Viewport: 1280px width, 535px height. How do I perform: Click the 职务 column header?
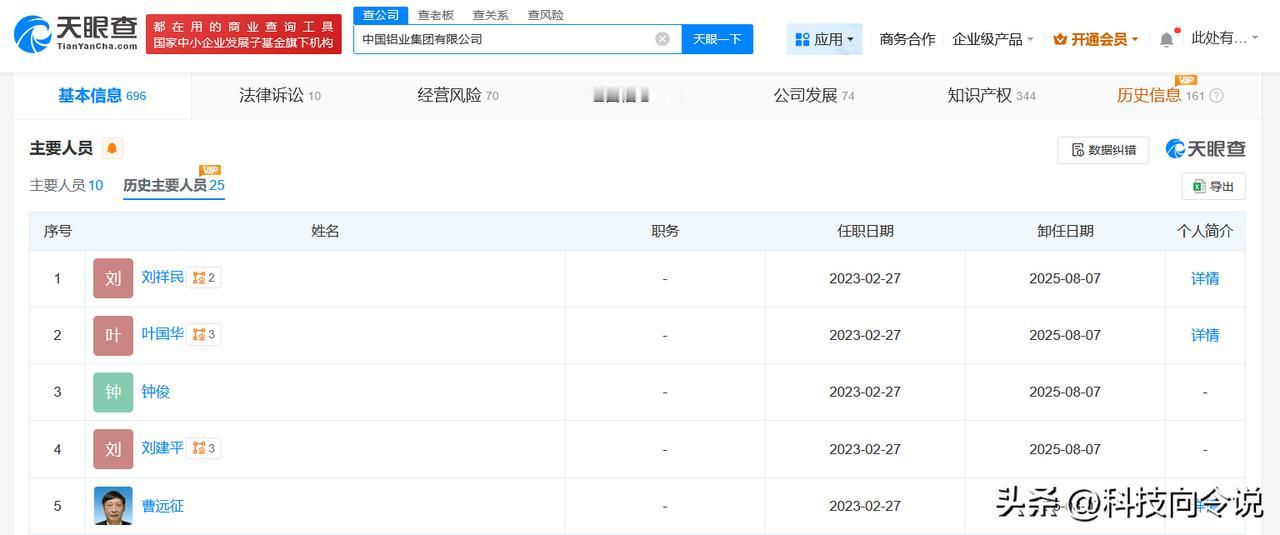pos(665,231)
